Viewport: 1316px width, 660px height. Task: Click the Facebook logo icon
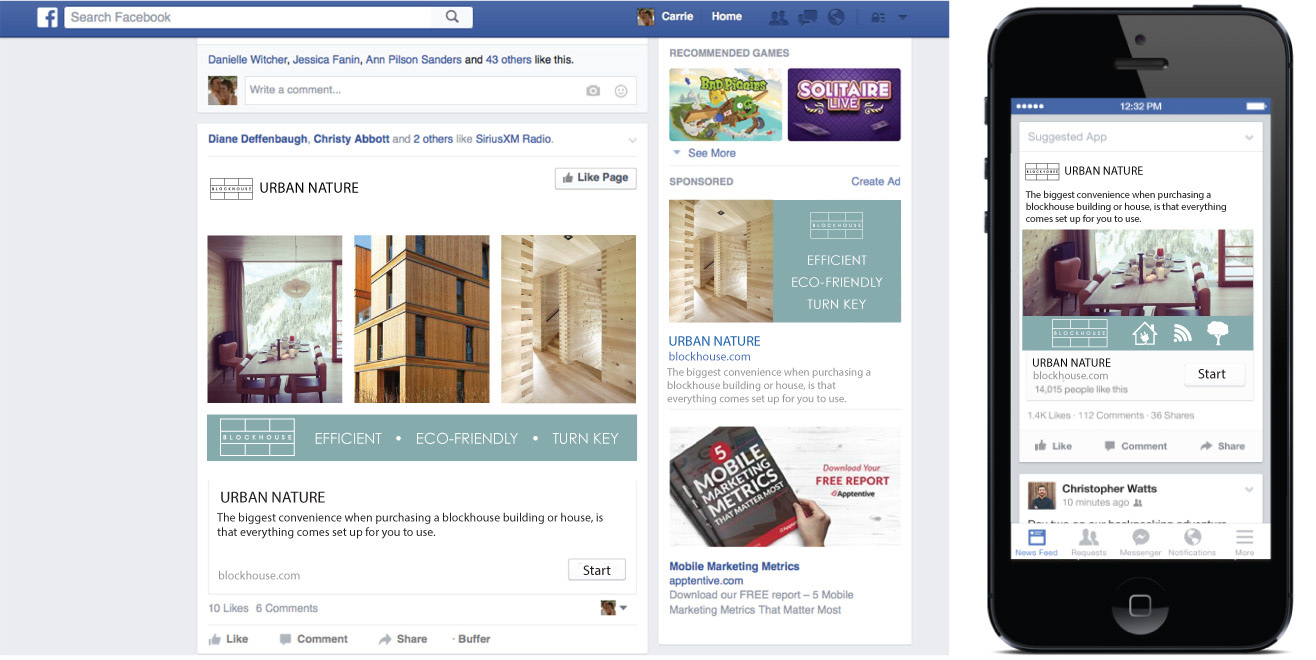[x=47, y=17]
